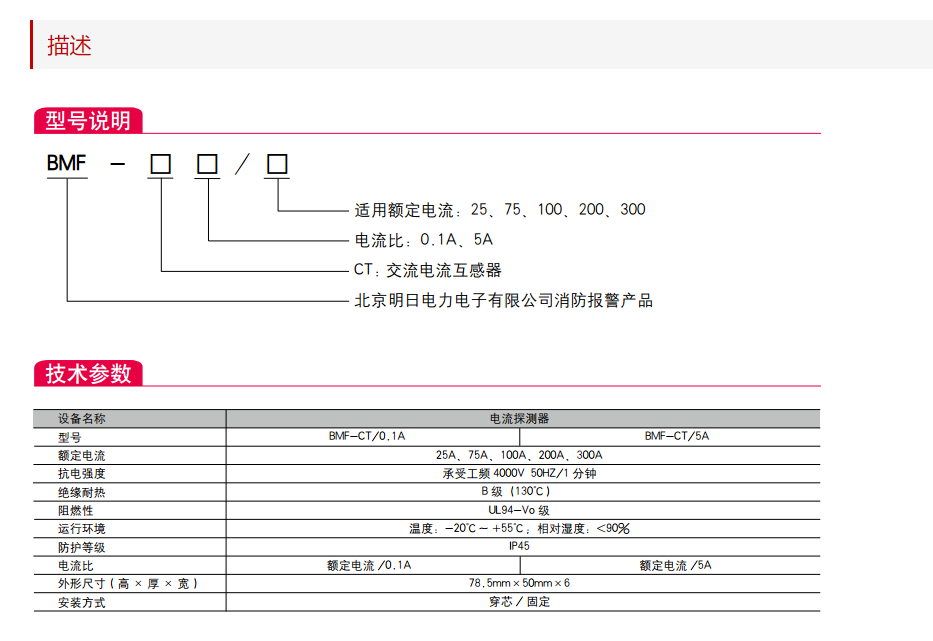The height and width of the screenshot is (641, 933).
Task: Click the second box in the BMF model diagram
Action: click(x=206, y=163)
